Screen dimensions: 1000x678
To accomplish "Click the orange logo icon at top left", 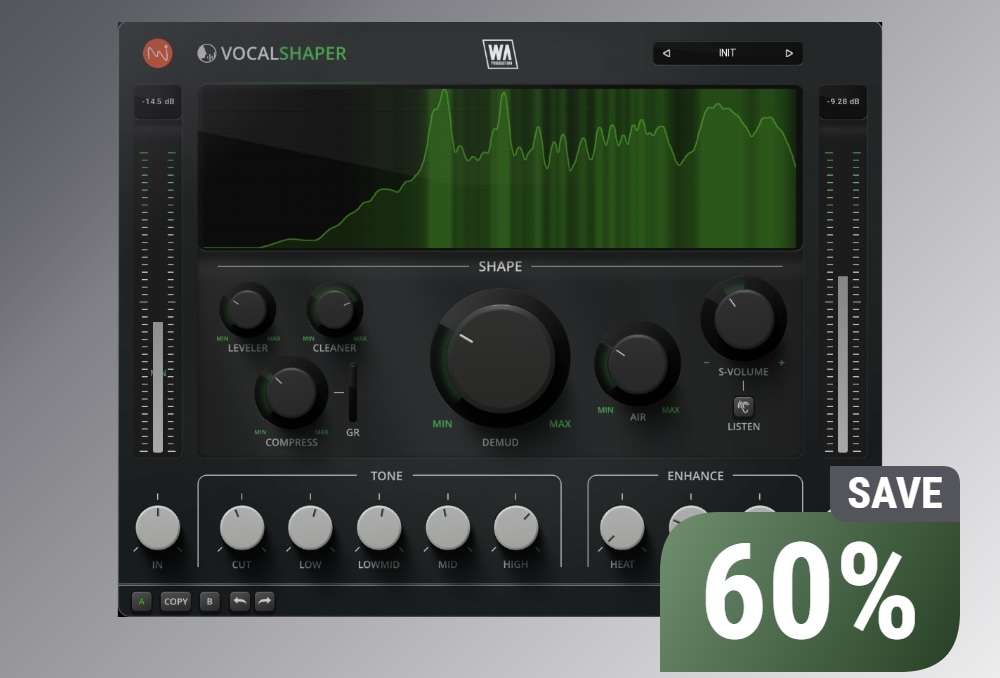I will [x=158, y=53].
